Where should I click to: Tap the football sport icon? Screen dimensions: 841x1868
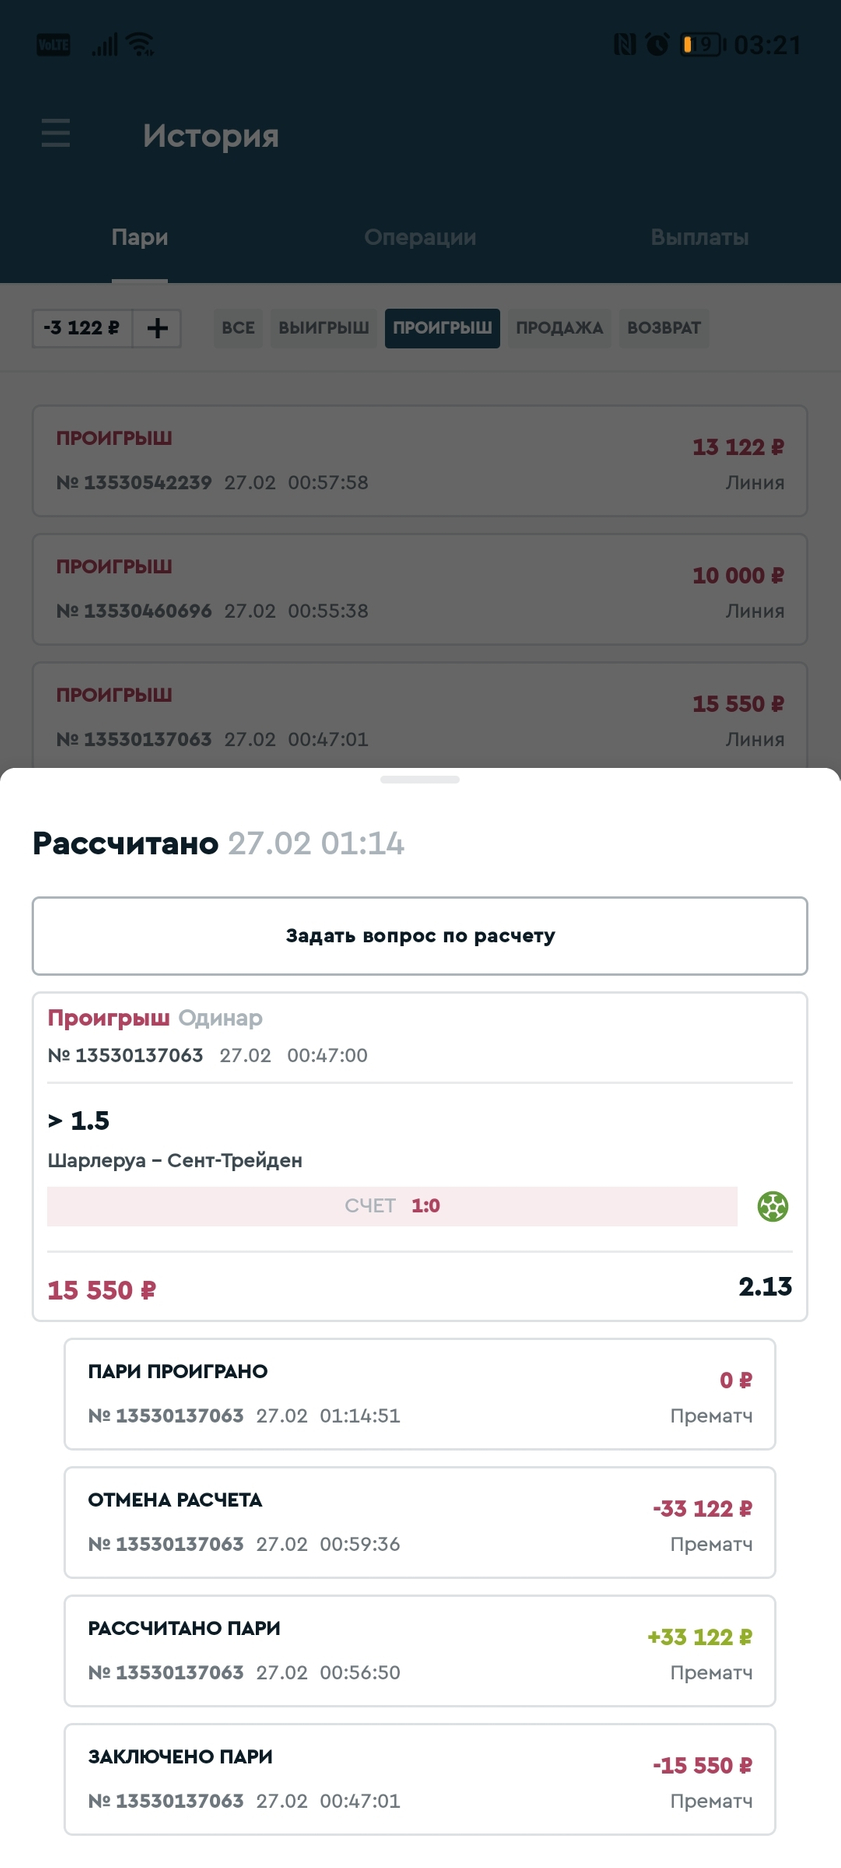pos(772,1206)
